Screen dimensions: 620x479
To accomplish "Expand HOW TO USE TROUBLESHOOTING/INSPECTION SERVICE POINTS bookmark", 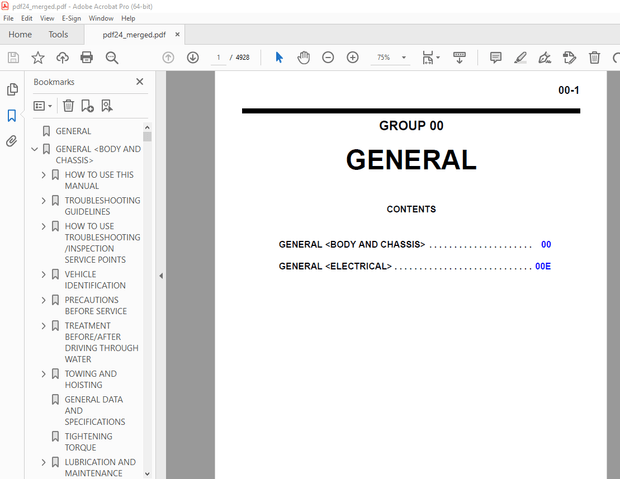I will [x=43, y=226].
